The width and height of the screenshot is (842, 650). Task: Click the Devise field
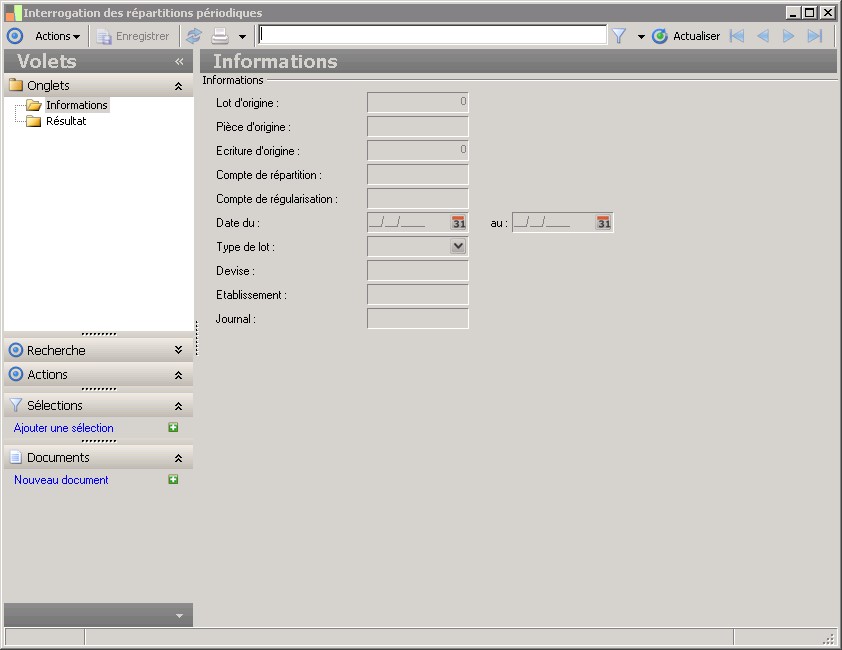(x=417, y=270)
